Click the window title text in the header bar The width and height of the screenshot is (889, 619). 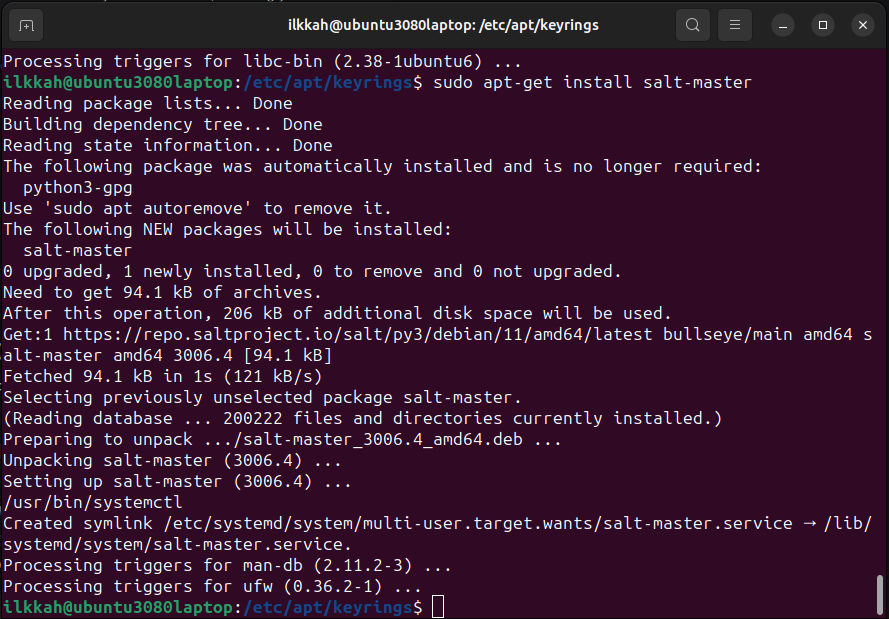(443, 25)
